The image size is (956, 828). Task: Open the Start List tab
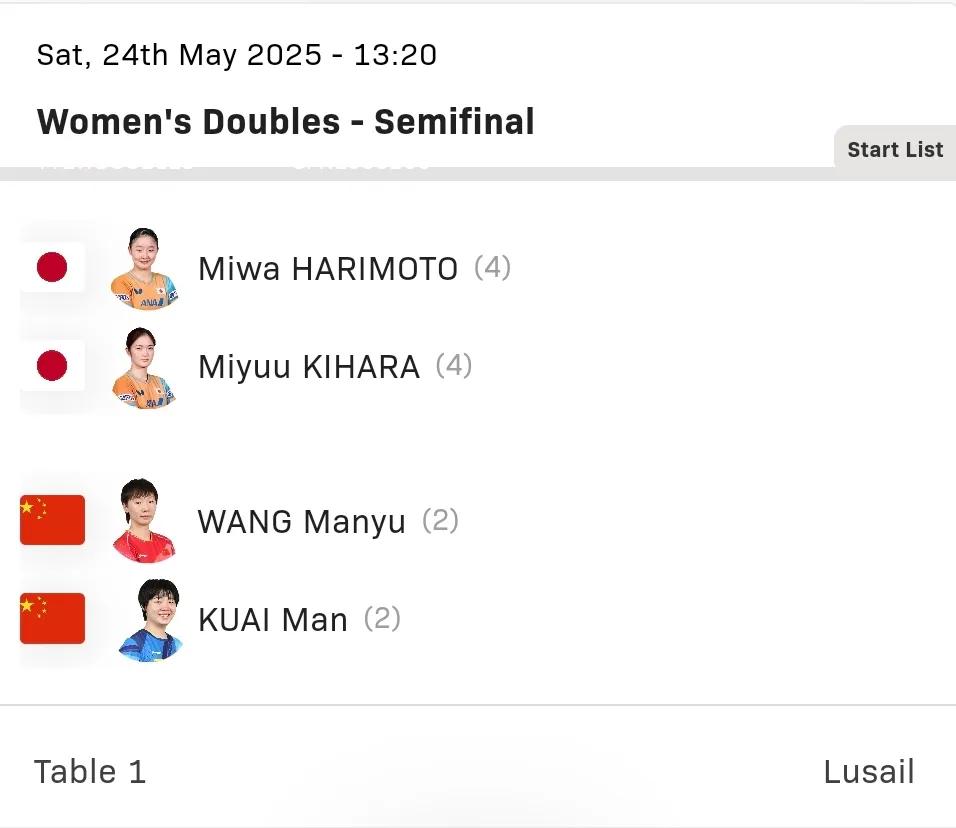tap(894, 149)
